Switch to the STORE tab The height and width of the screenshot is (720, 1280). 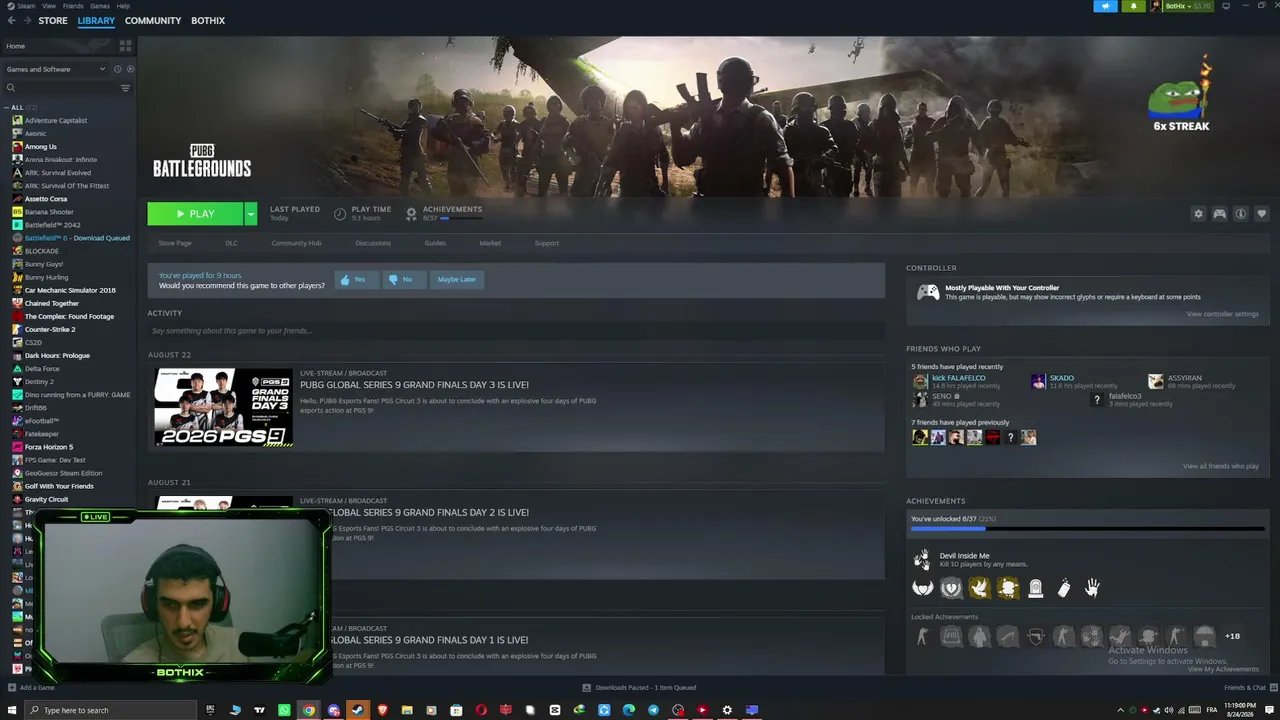[53, 20]
